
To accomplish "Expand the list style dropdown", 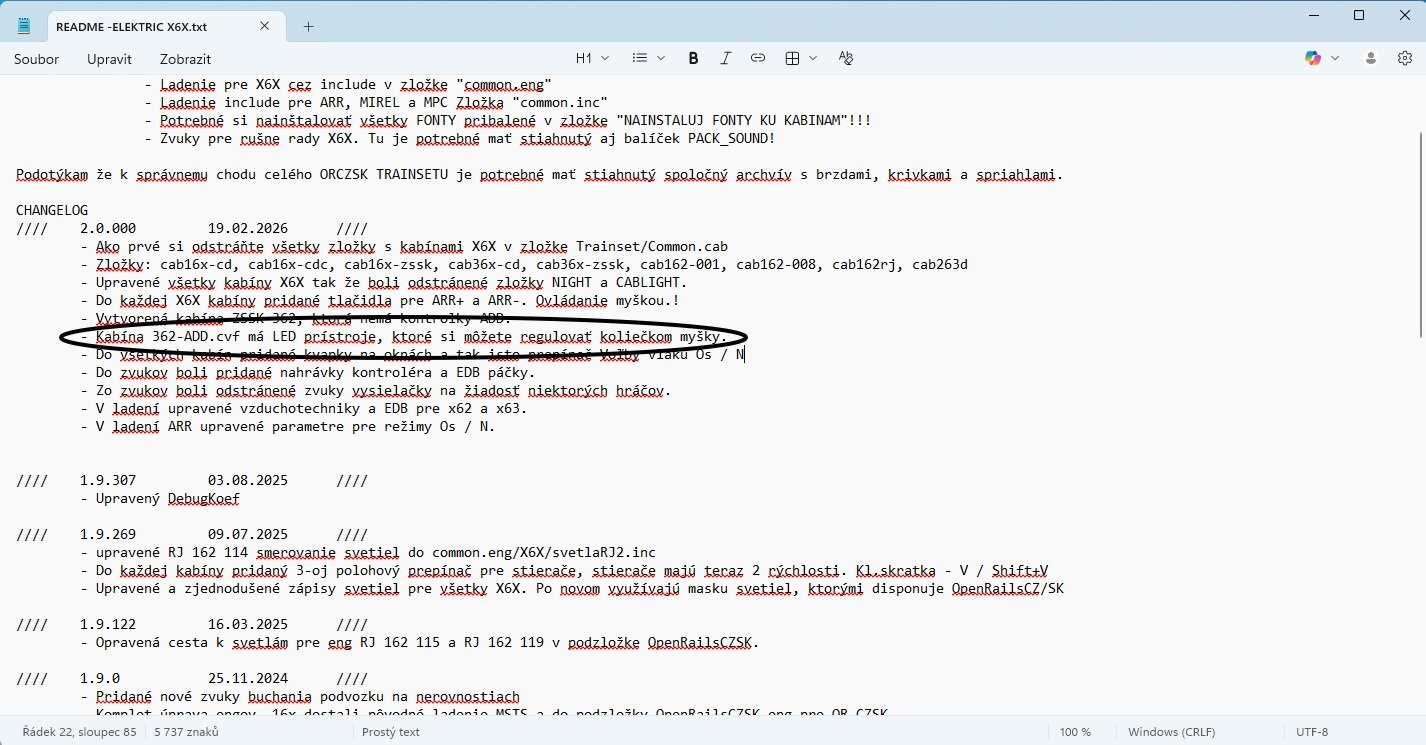I will (x=648, y=59).
